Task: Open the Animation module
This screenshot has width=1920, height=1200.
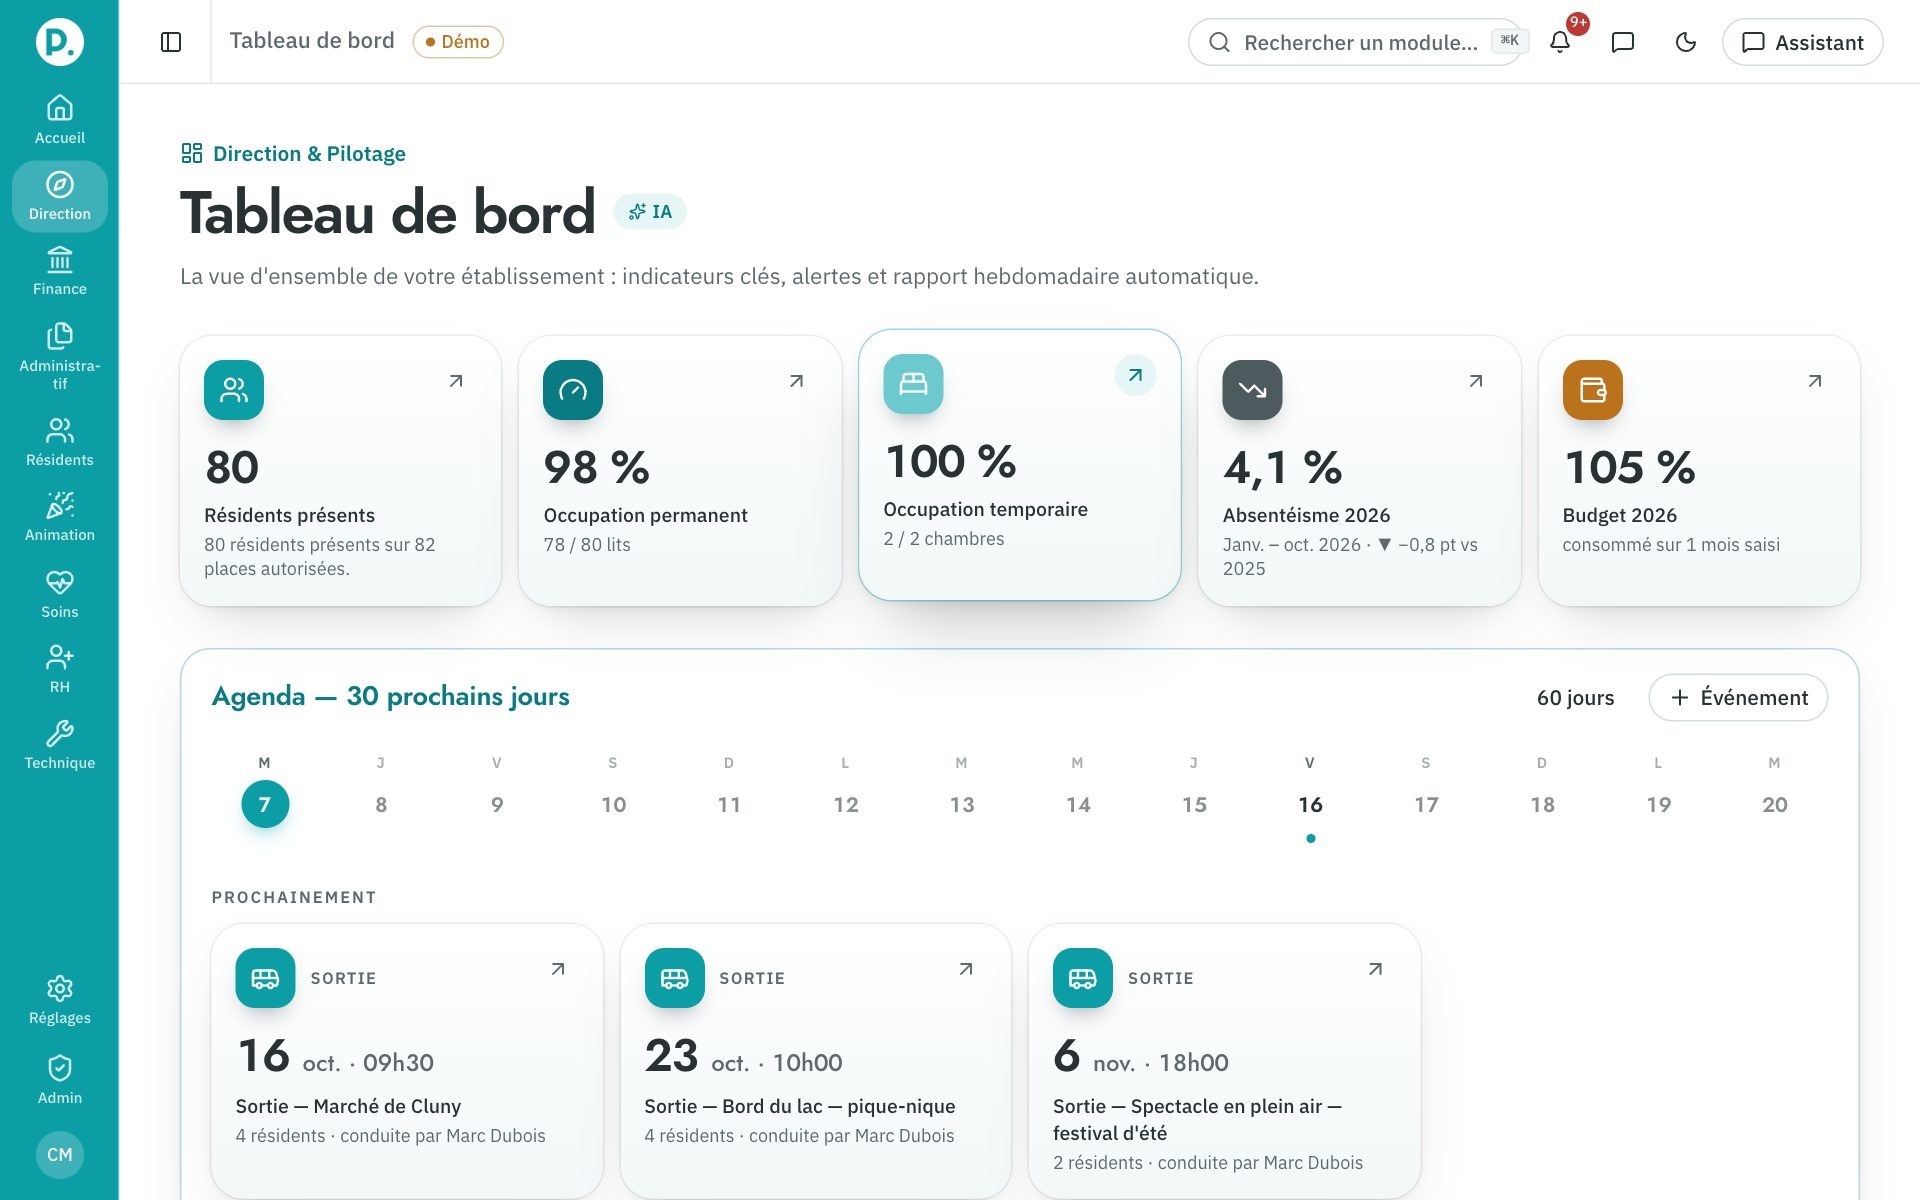Action: (60, 518)
